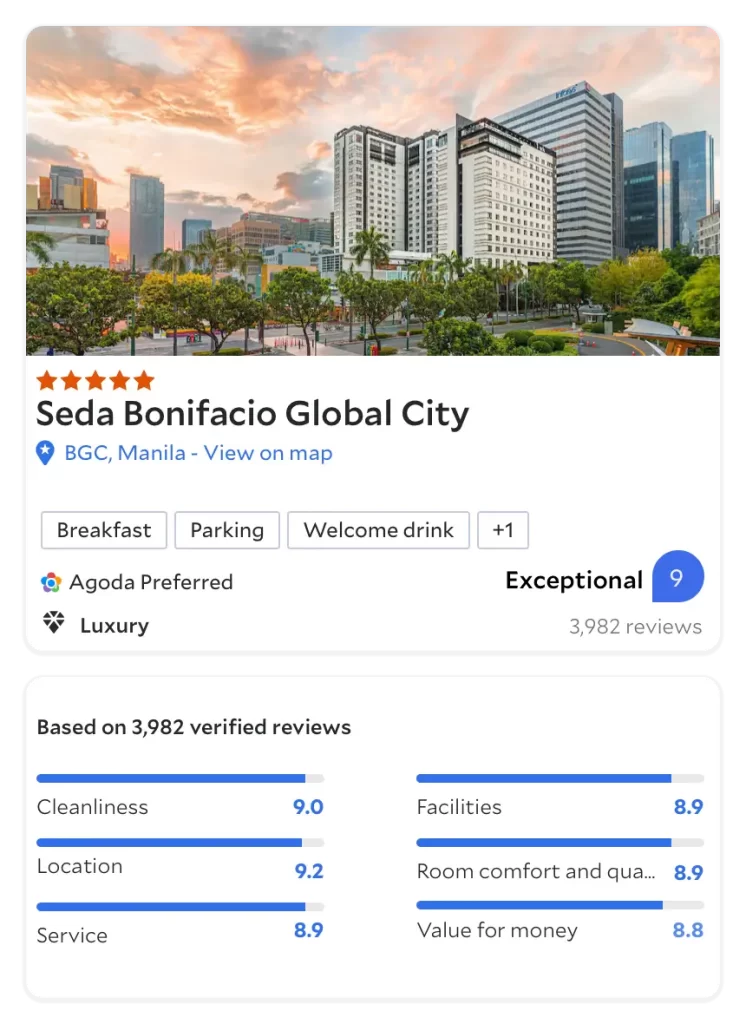Screen dimensions: 746x1024
Task: Click the five-star rating icons
Action: click(x=95, y=380)
